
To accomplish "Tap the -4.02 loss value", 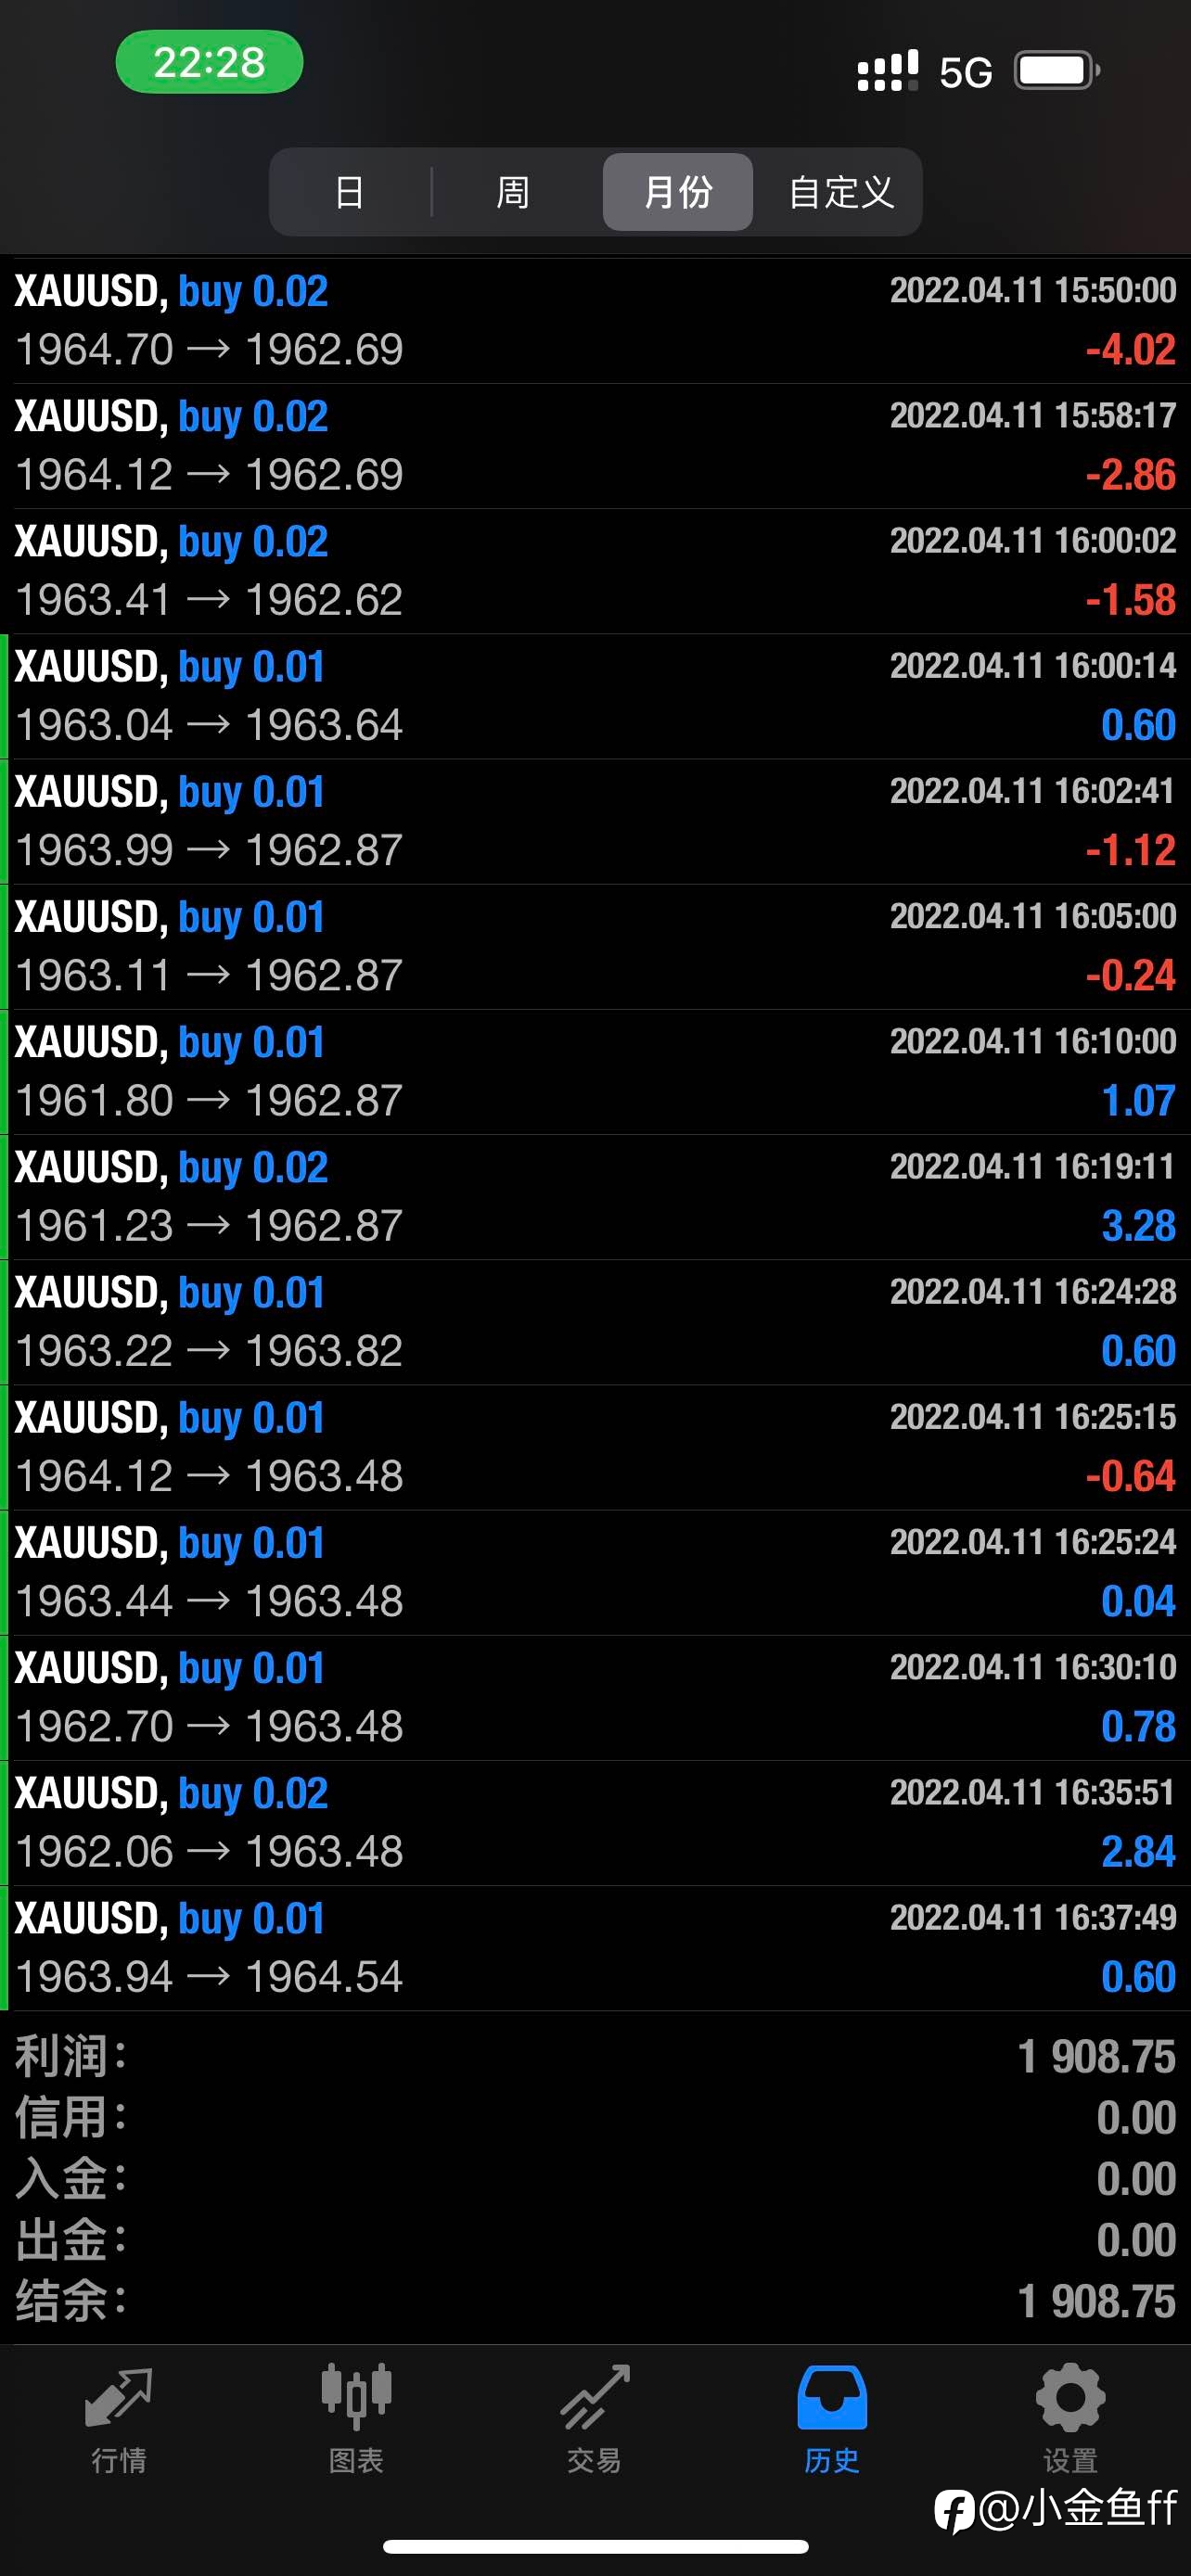I will tap(1130, 349).
